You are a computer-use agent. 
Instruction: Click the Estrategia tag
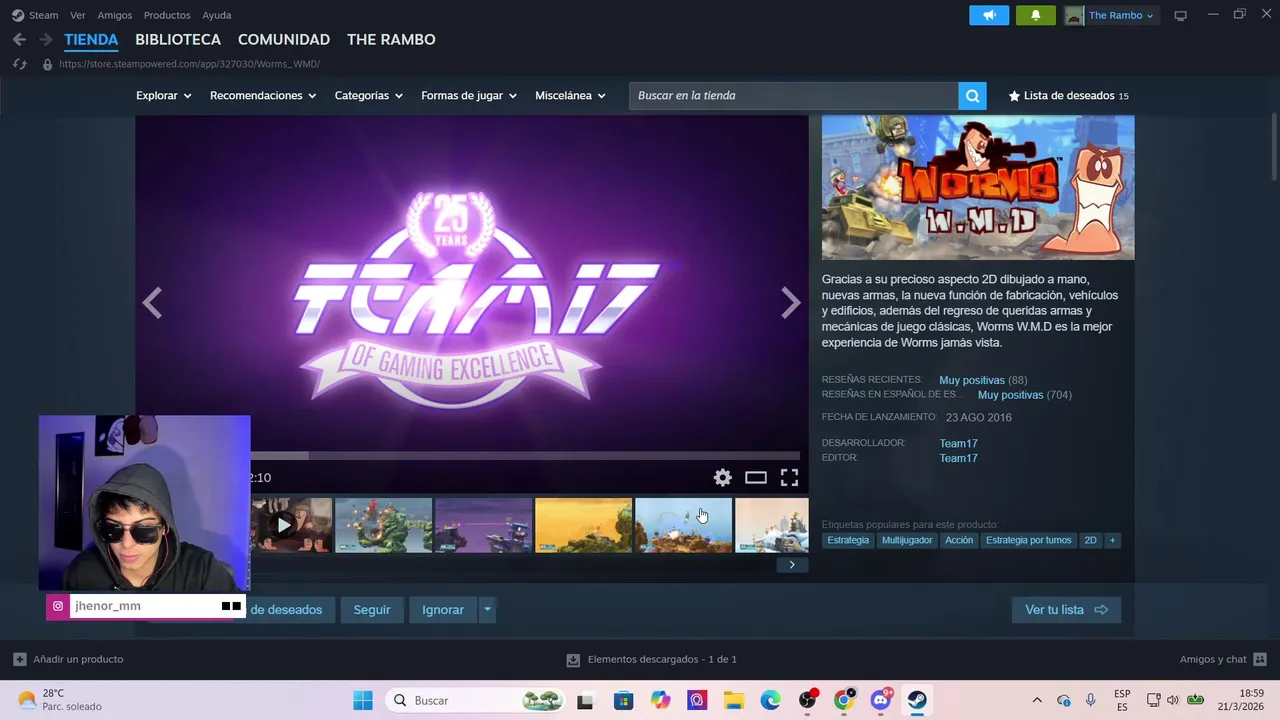(x=848, y=540)
